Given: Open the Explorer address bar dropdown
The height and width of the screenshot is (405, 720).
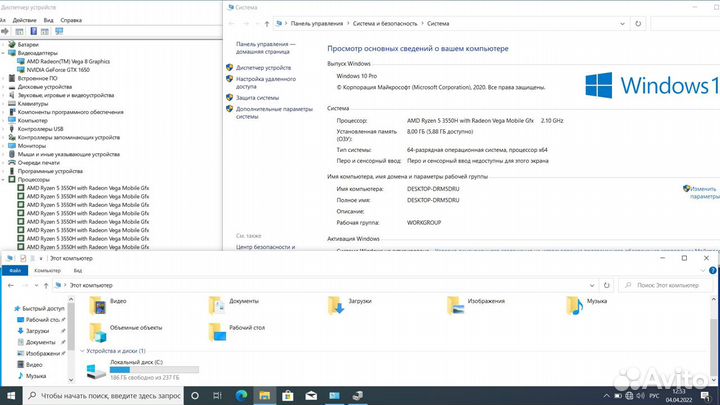Looking at the screenshot, I should click(x=592, y=285).
